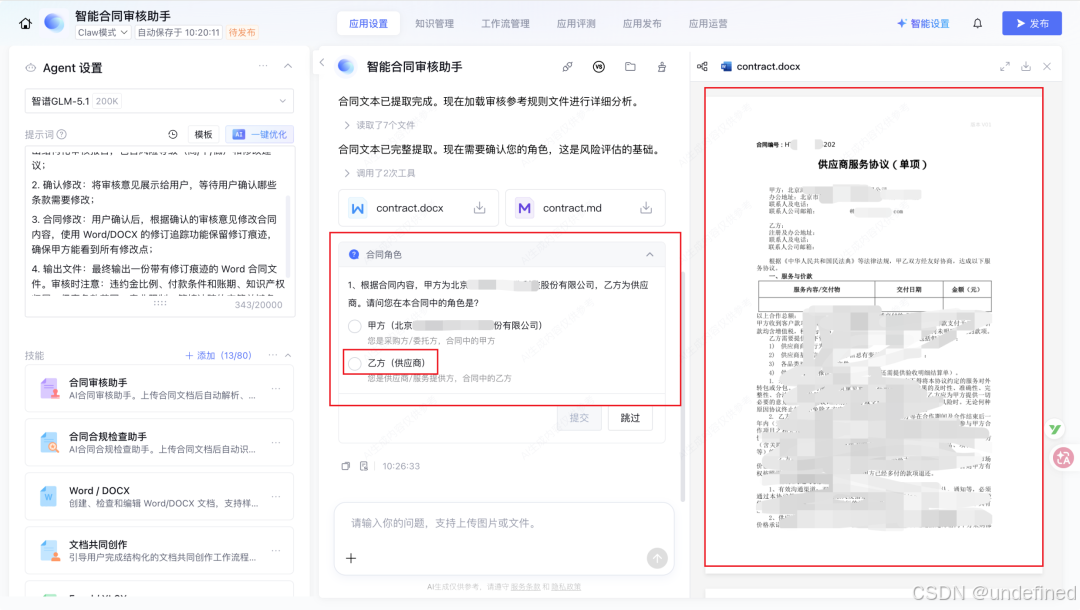Select 乙方（供应商）radio option
This screenshot has width=1080, height=610.
pyautogui.click(x=355, y=364)
